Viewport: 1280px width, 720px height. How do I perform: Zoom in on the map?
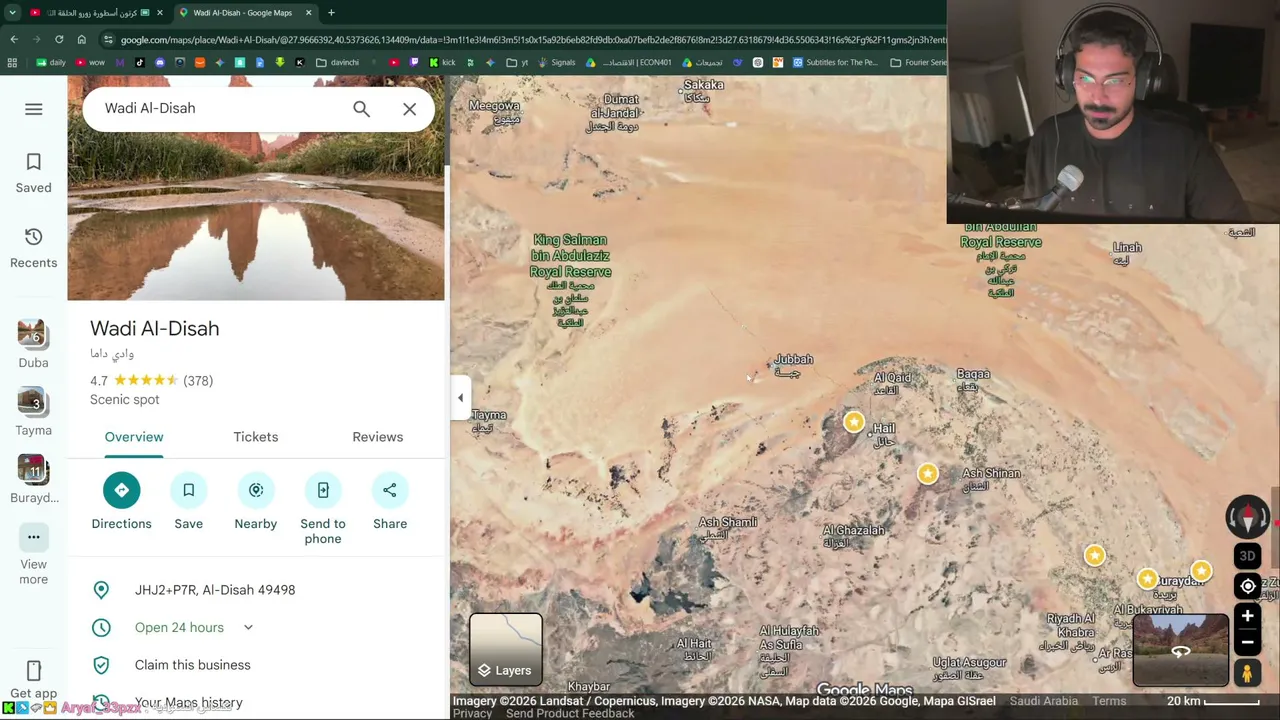tap(1247, 617)
